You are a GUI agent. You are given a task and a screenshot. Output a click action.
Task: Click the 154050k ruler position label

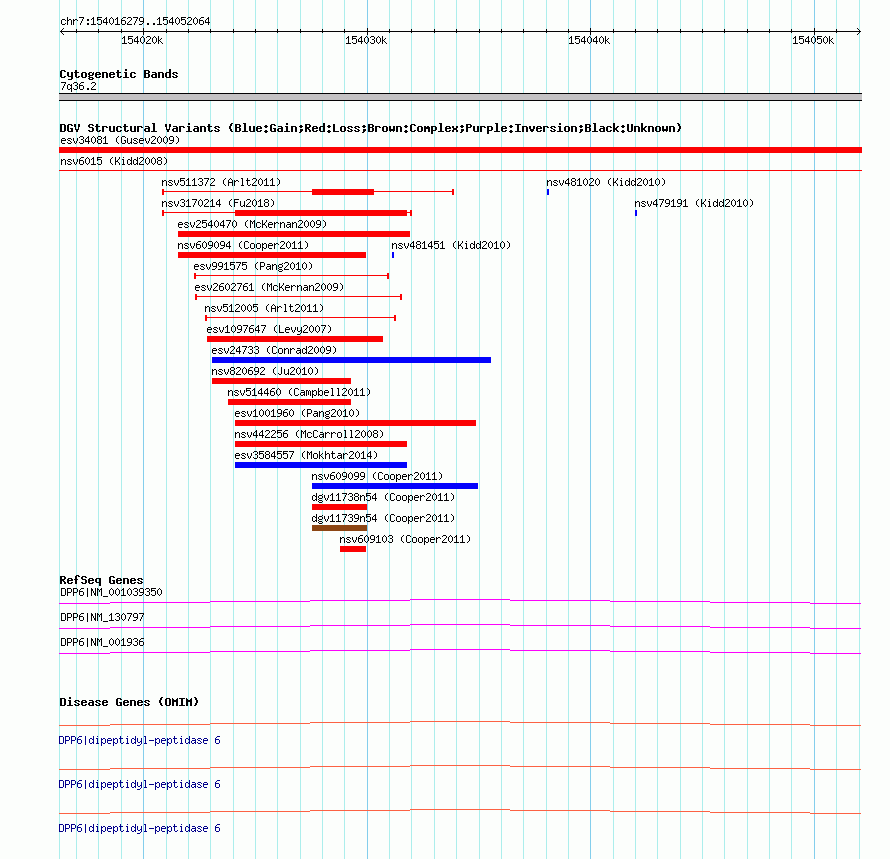coord(813,40)
